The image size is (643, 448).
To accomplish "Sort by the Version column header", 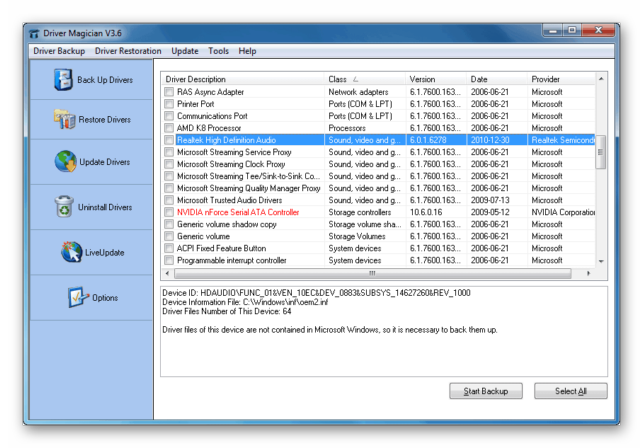I will tap(436, 79).
